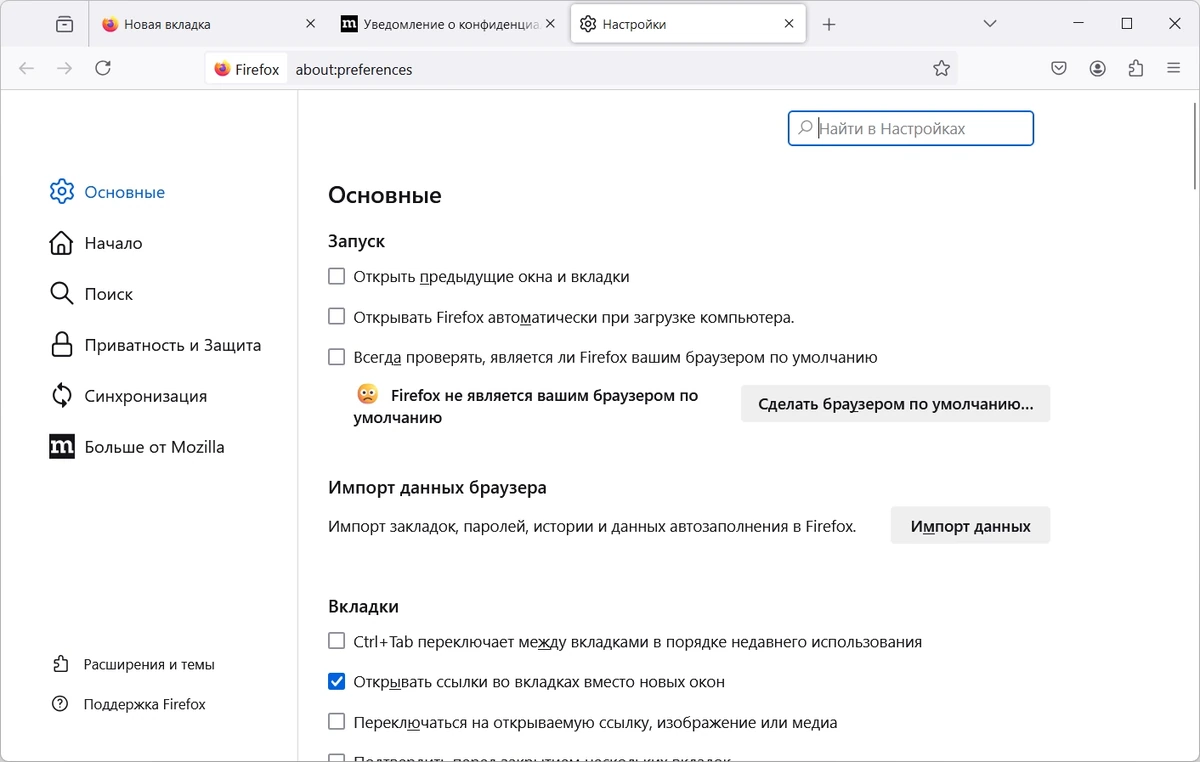Open the Поиск settings category
The width and height of the screenshot is (1200, 762).
coord(91,294)
